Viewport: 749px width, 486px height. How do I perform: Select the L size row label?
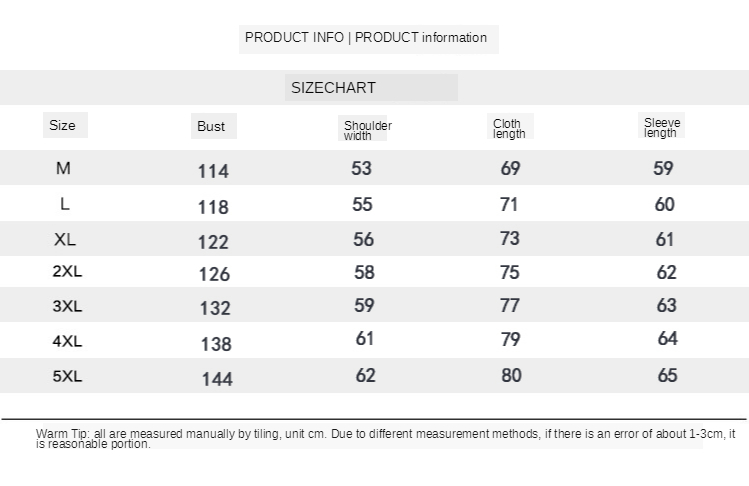point(64,204)
